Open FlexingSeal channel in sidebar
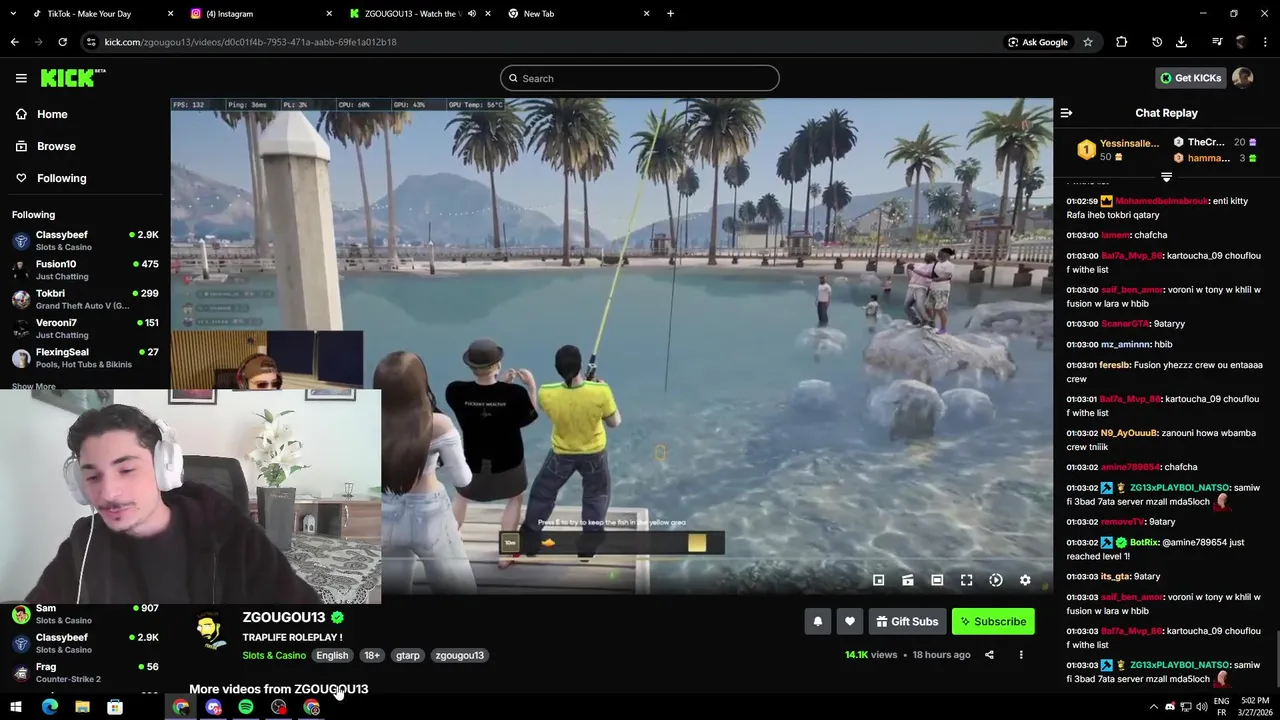The image size is (1280, 720). 85,358
